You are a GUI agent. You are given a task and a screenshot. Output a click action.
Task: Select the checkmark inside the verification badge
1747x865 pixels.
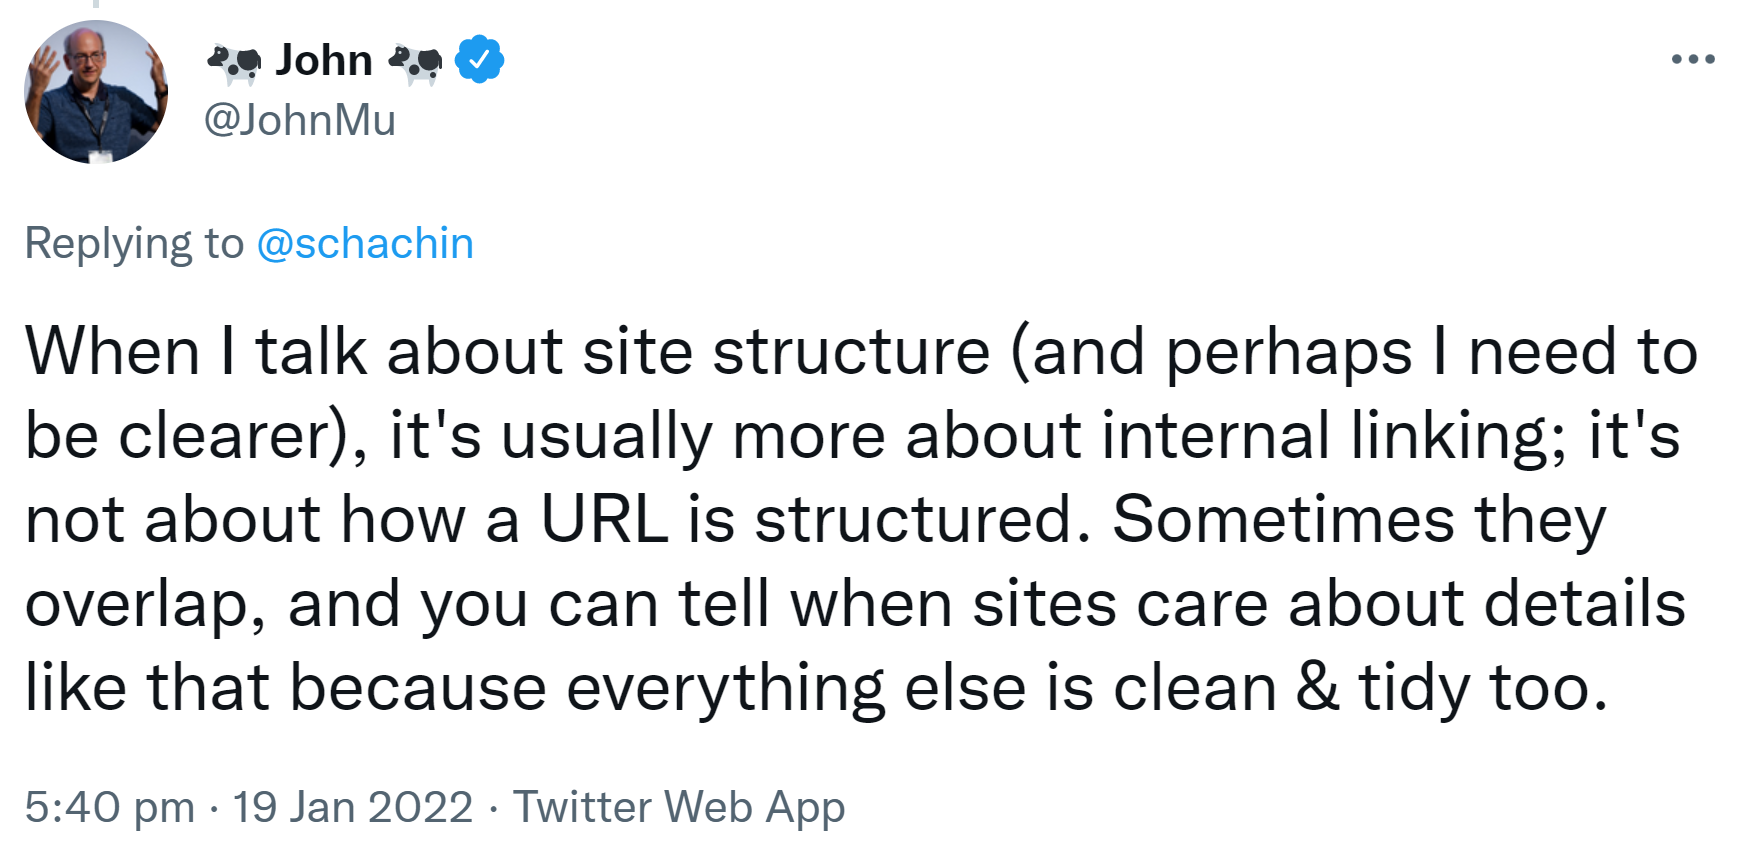coord(477,59)
